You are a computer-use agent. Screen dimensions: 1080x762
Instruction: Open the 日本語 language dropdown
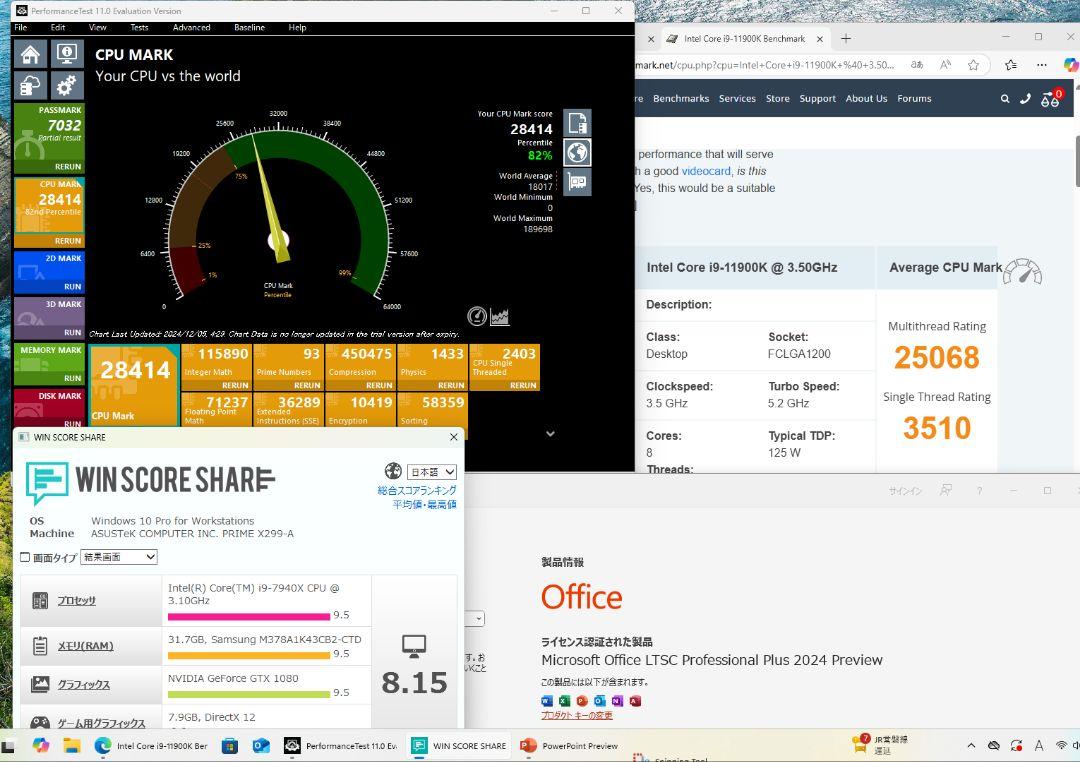click(x=432, y=472)
